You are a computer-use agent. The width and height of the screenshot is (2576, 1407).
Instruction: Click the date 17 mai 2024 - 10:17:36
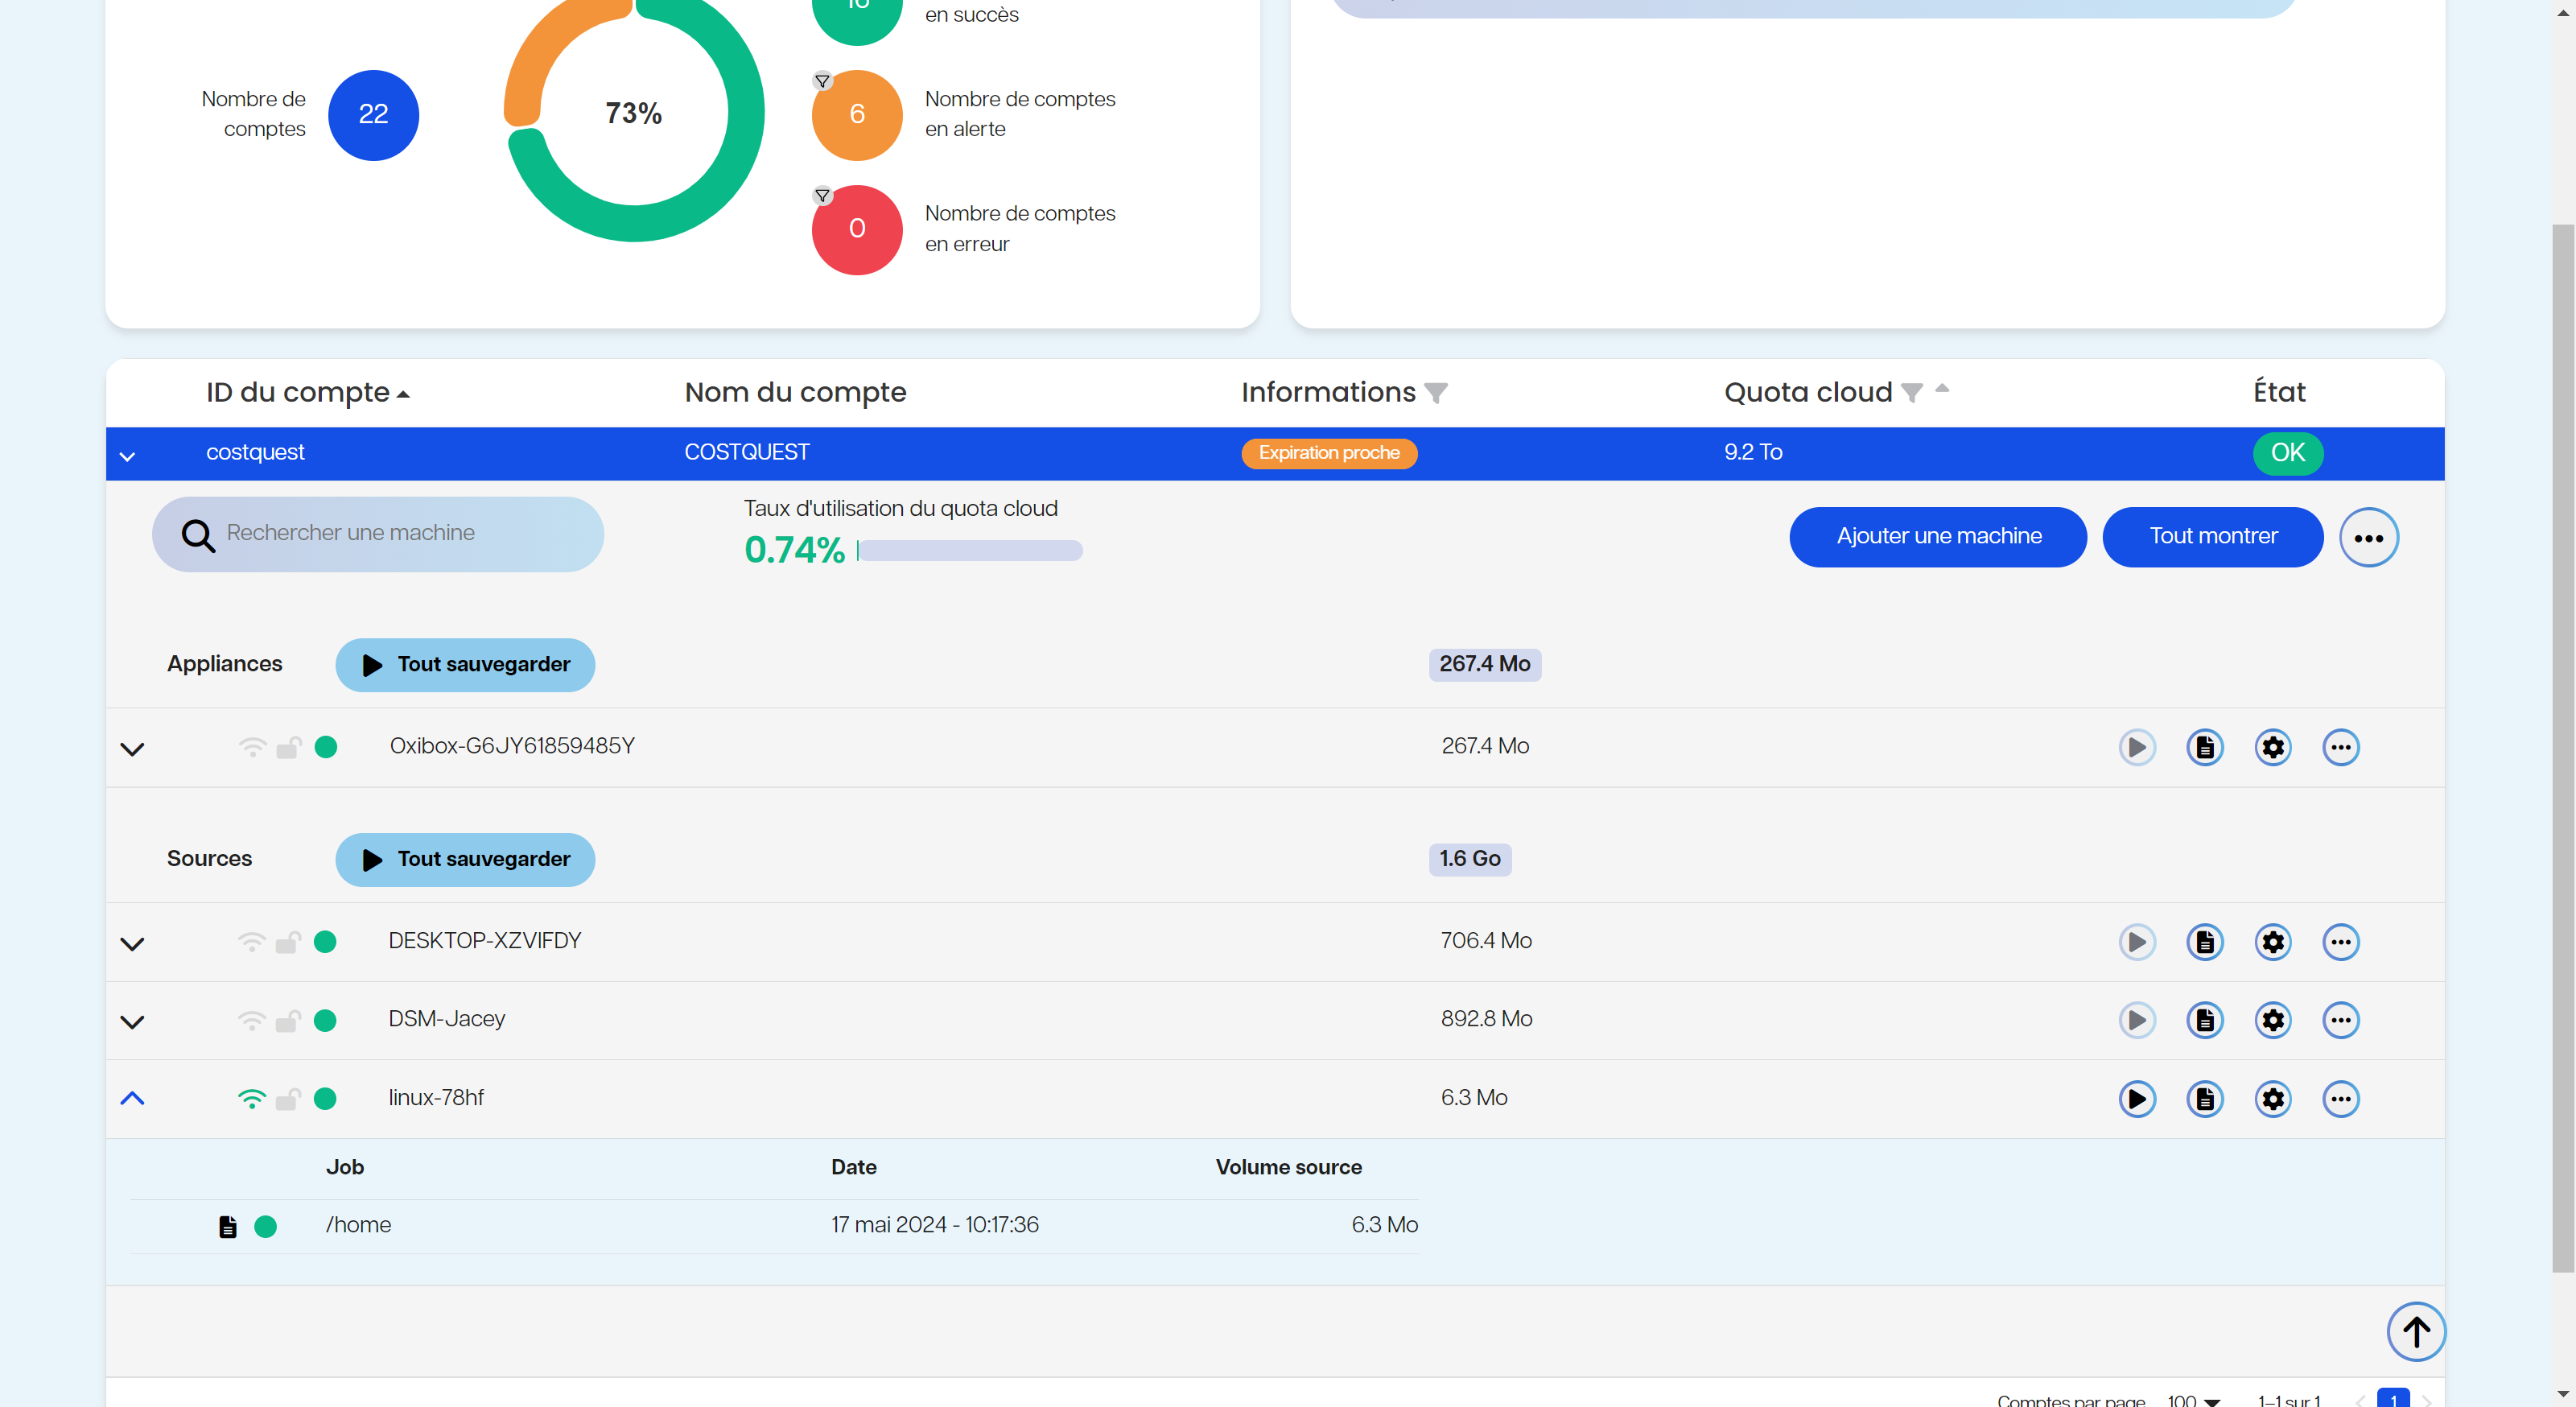click(x=934, y=1226)
